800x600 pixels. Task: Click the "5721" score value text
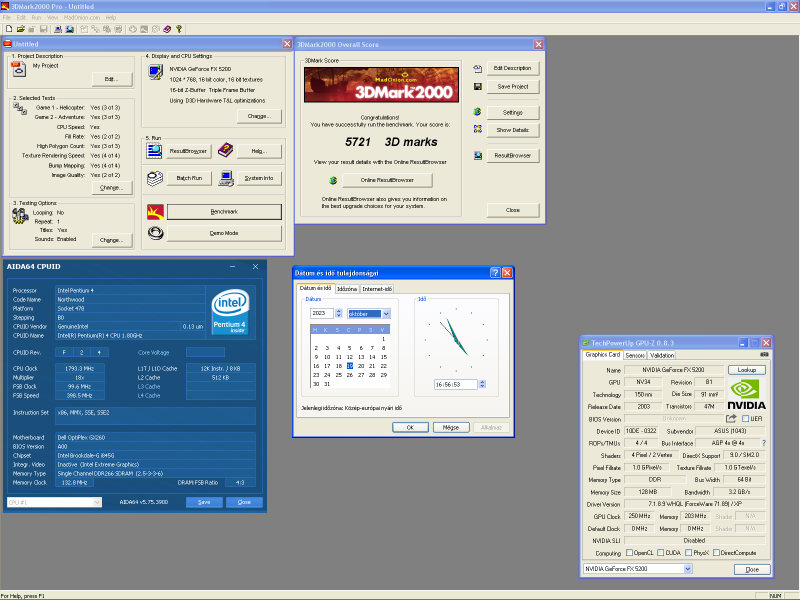358,142
